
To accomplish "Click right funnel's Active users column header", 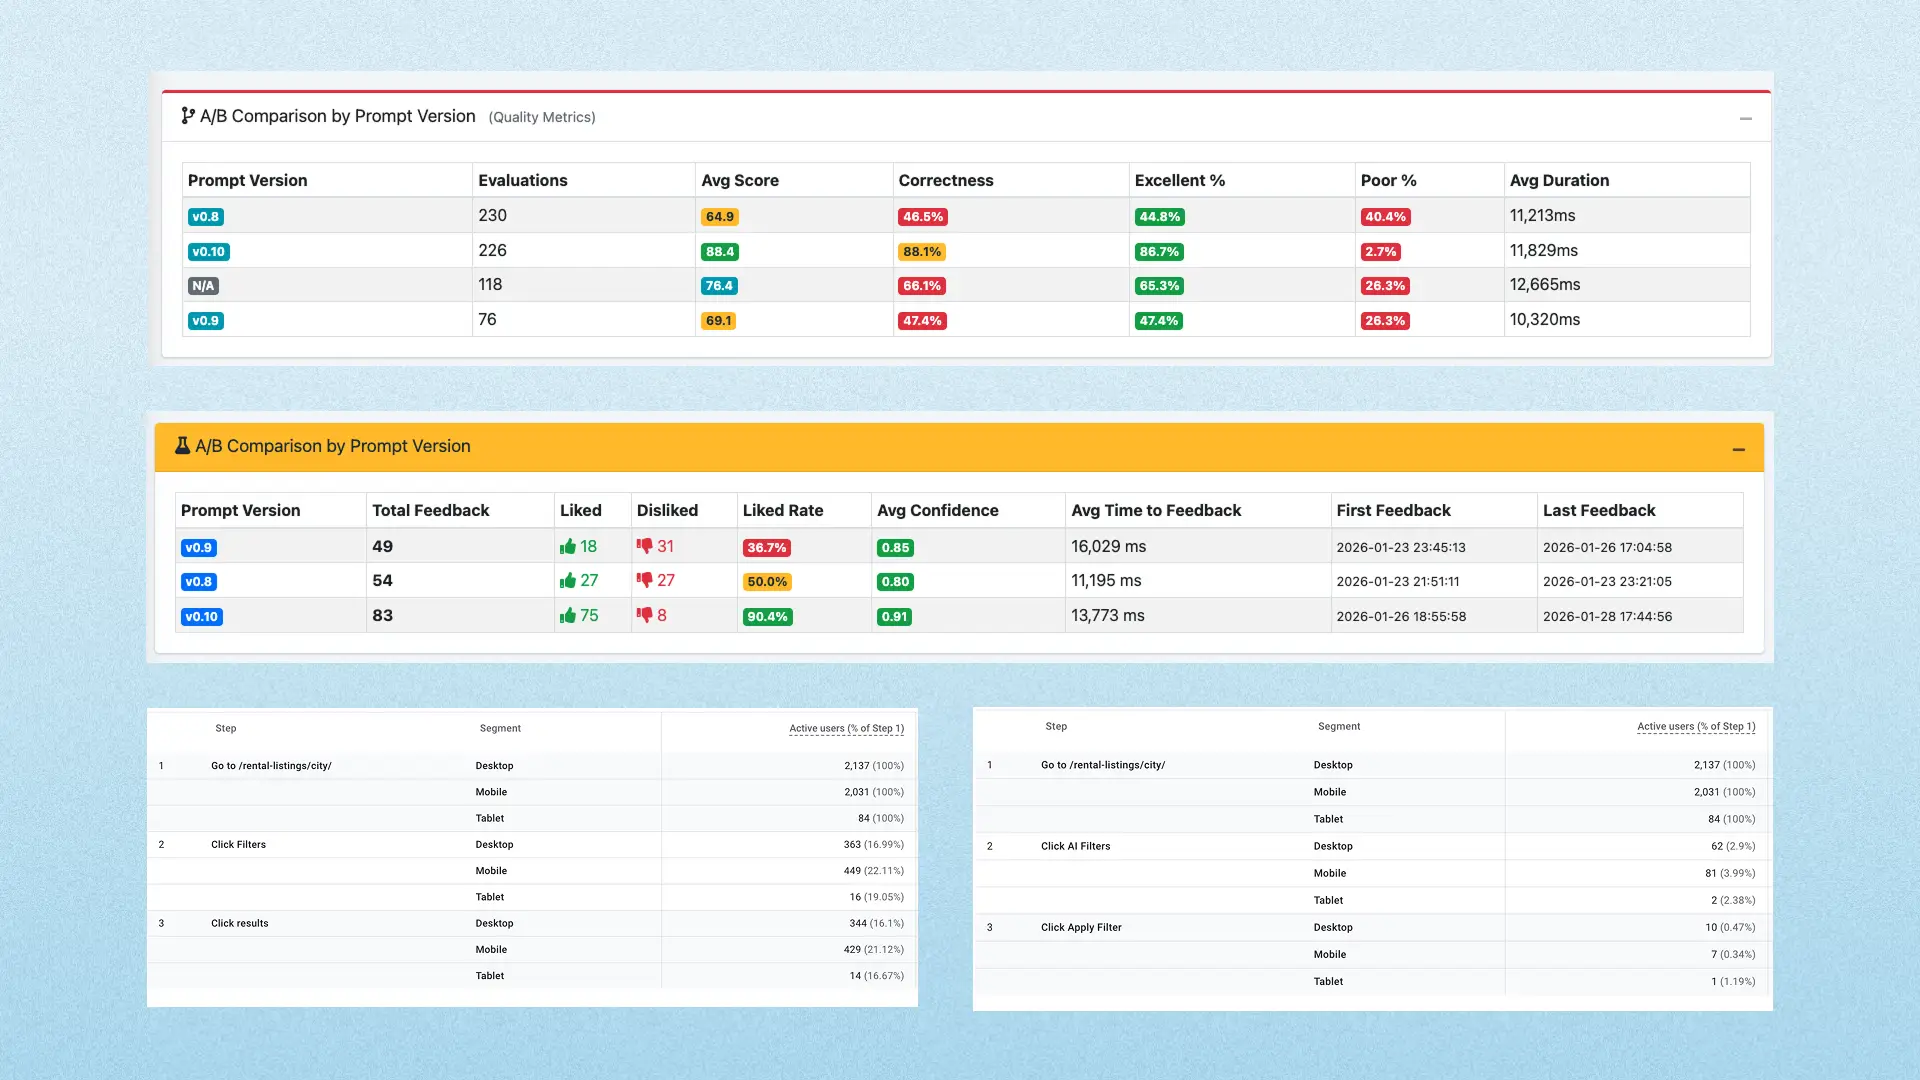I will click(x=1695, y=727).
